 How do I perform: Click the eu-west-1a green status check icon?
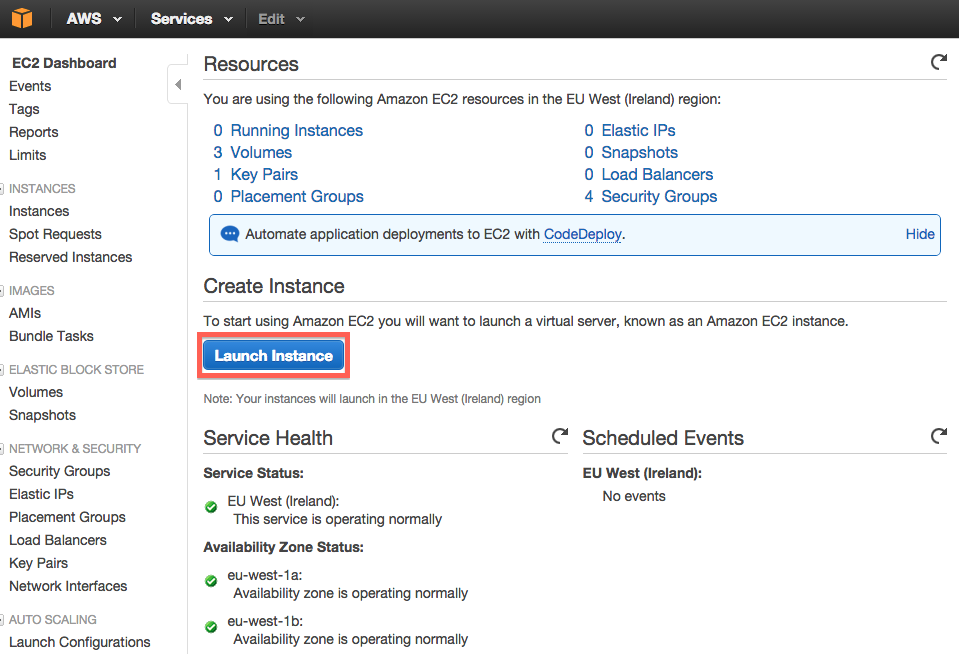click(x=211, y=581)
